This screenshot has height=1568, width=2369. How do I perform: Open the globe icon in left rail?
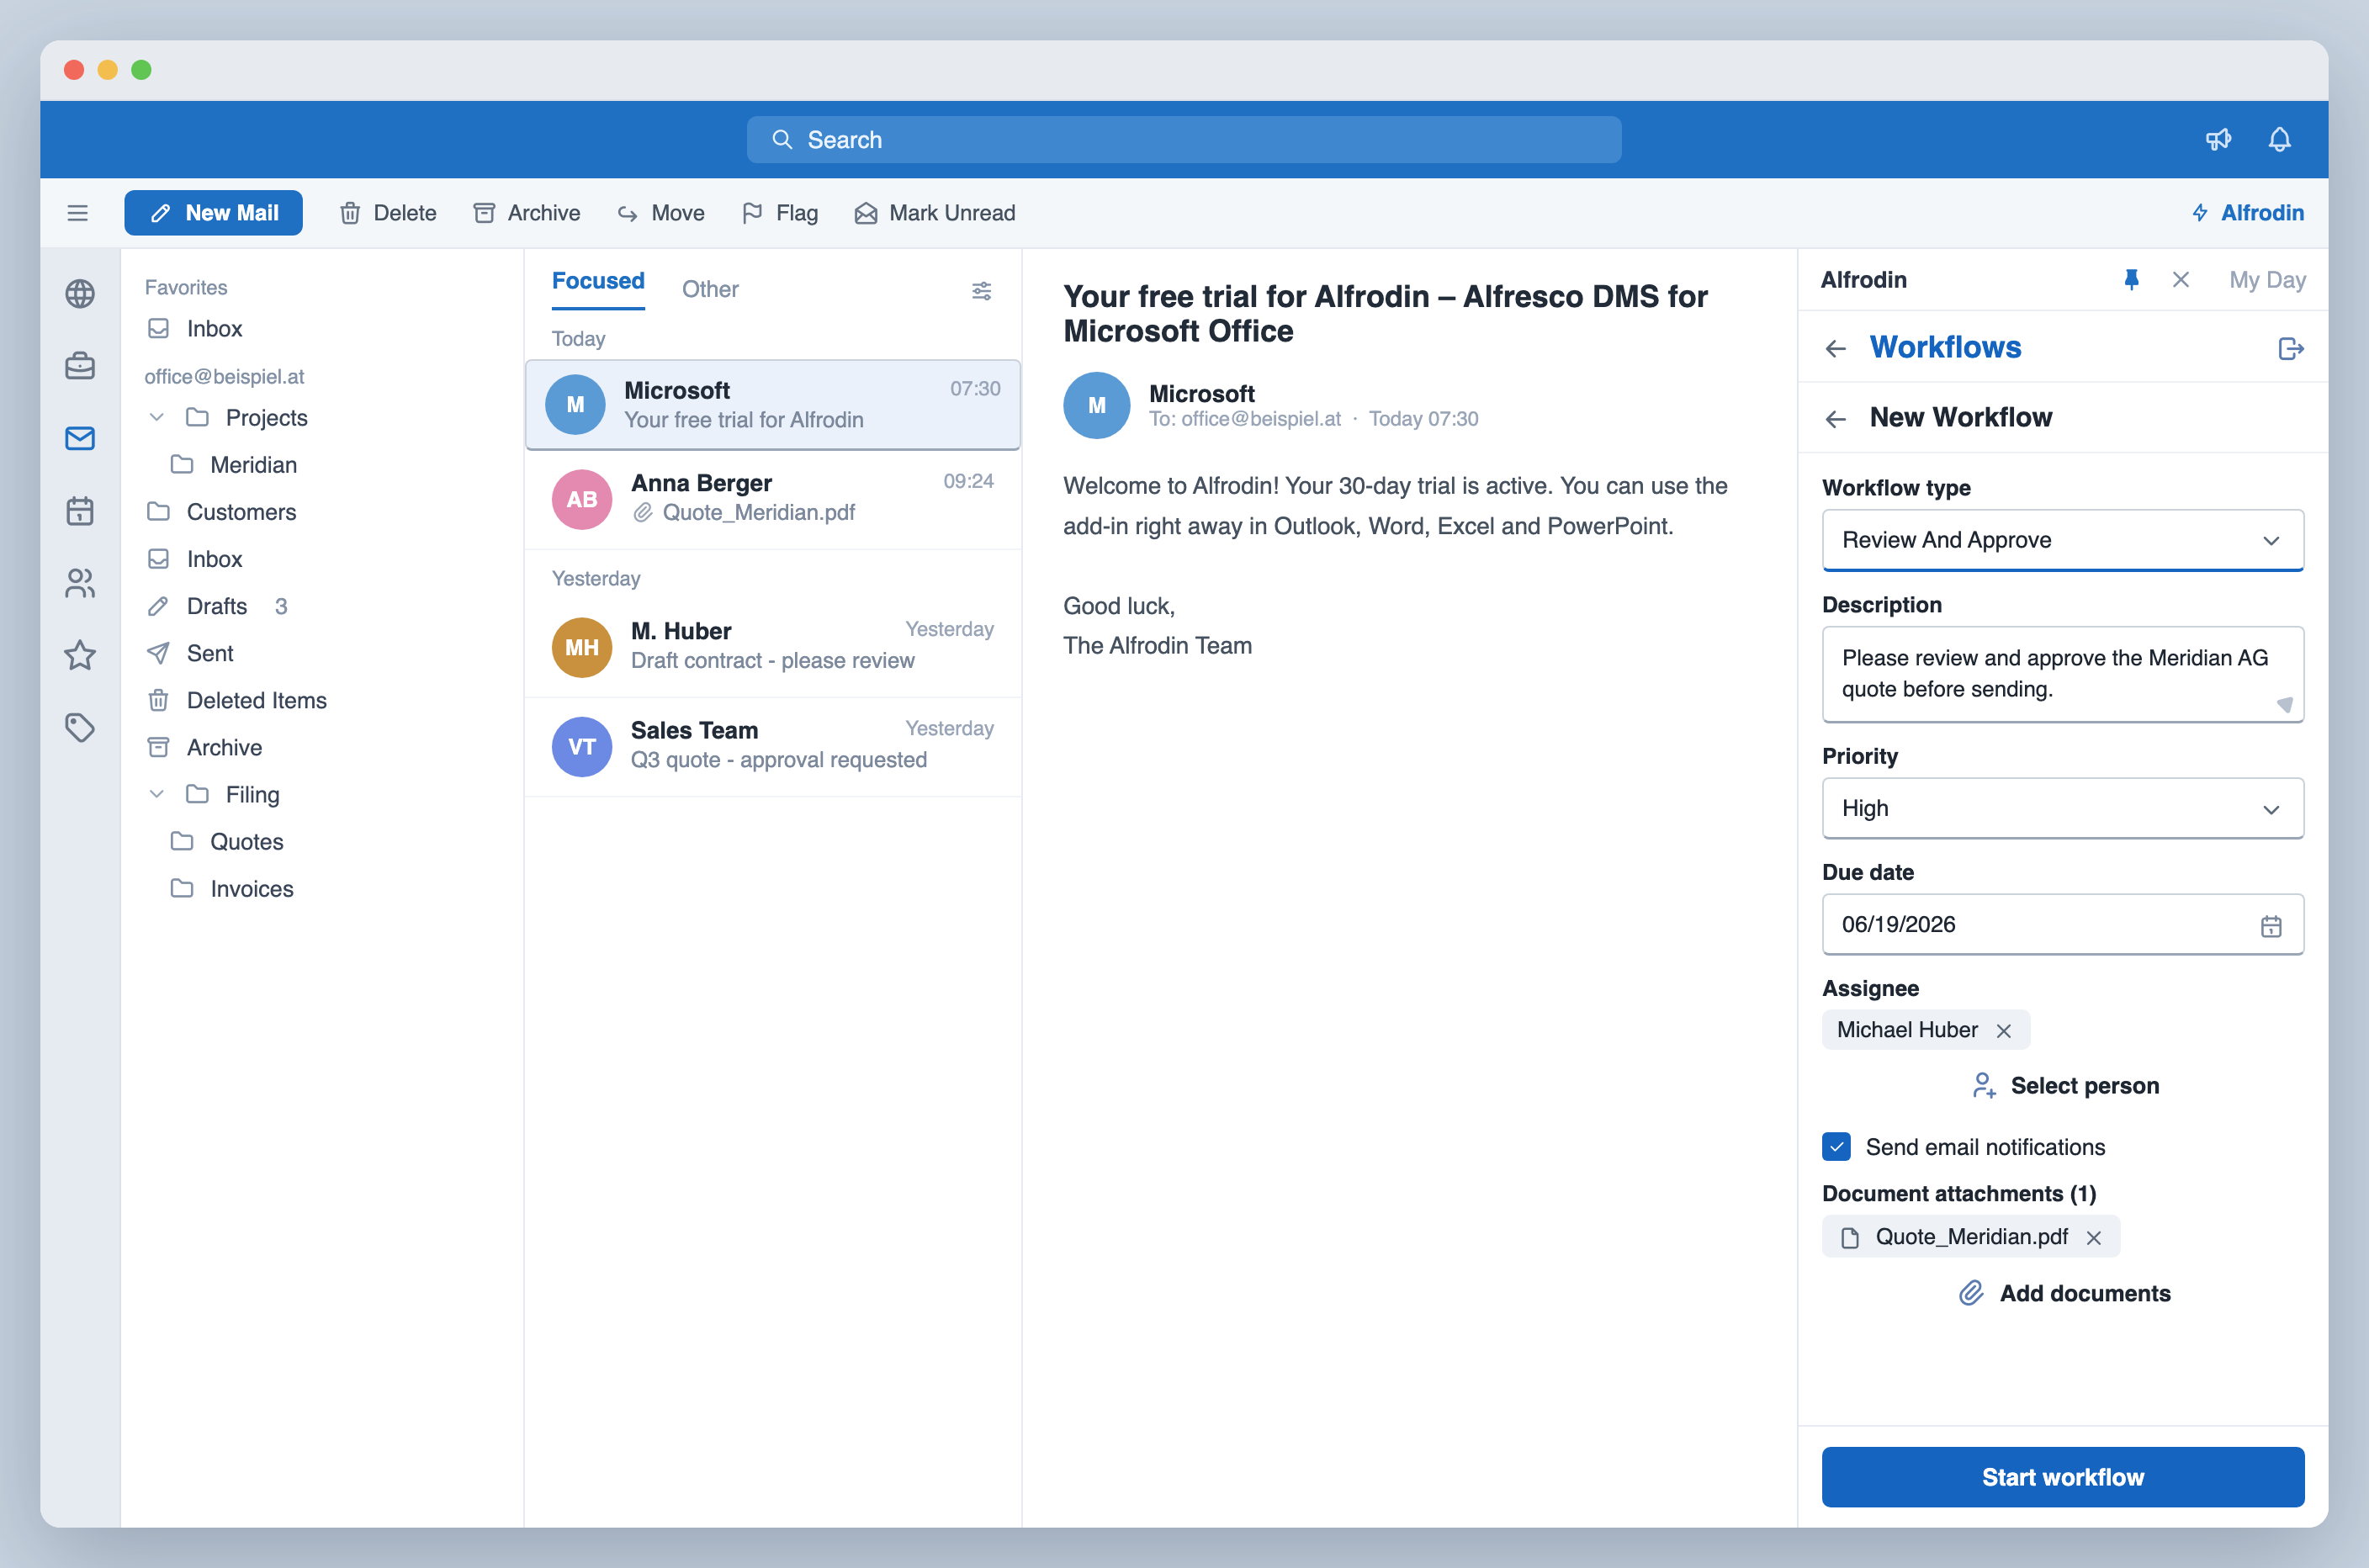click(x=80, y=294)
